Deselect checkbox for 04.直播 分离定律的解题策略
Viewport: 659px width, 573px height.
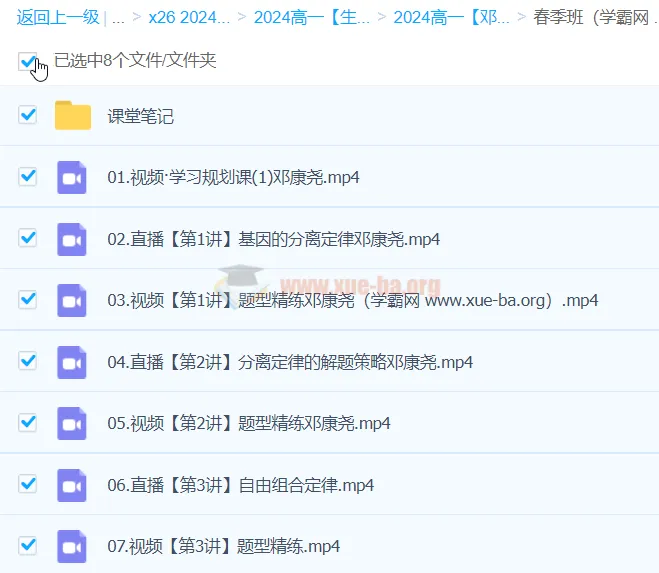[x=28, y=361]
